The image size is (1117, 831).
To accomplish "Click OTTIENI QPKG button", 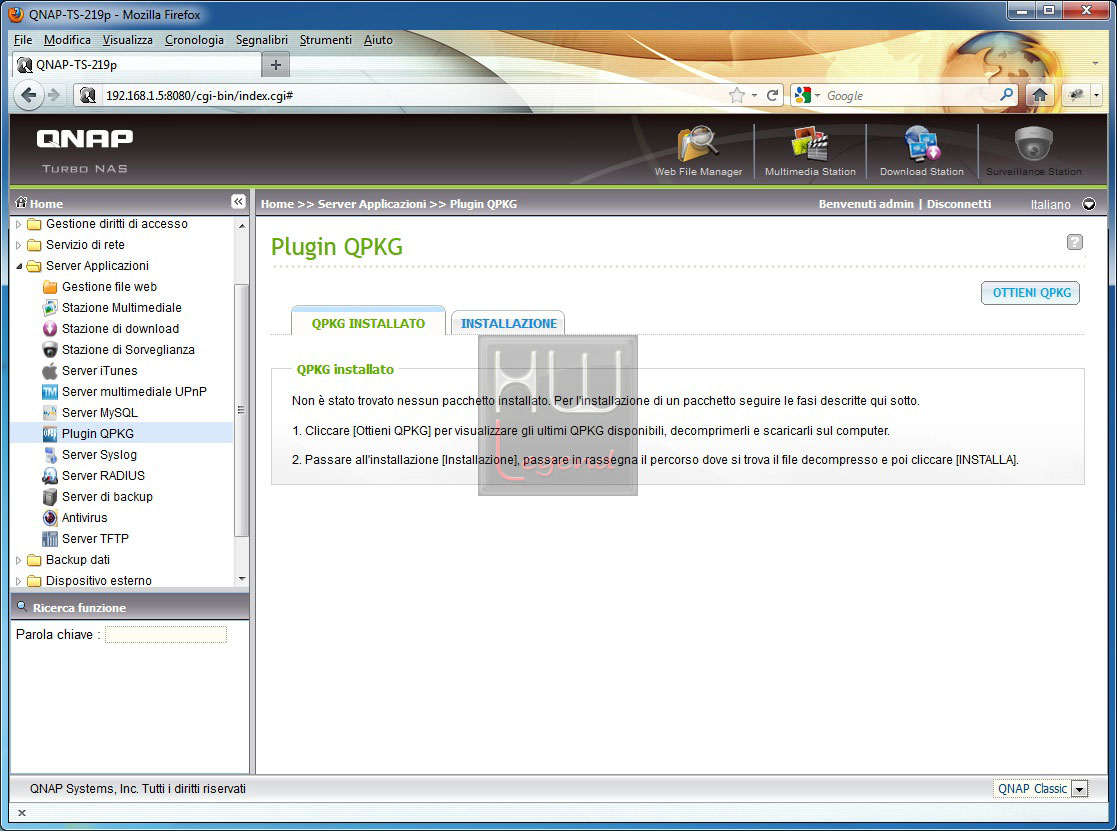I will click(x=1031, y=293).
